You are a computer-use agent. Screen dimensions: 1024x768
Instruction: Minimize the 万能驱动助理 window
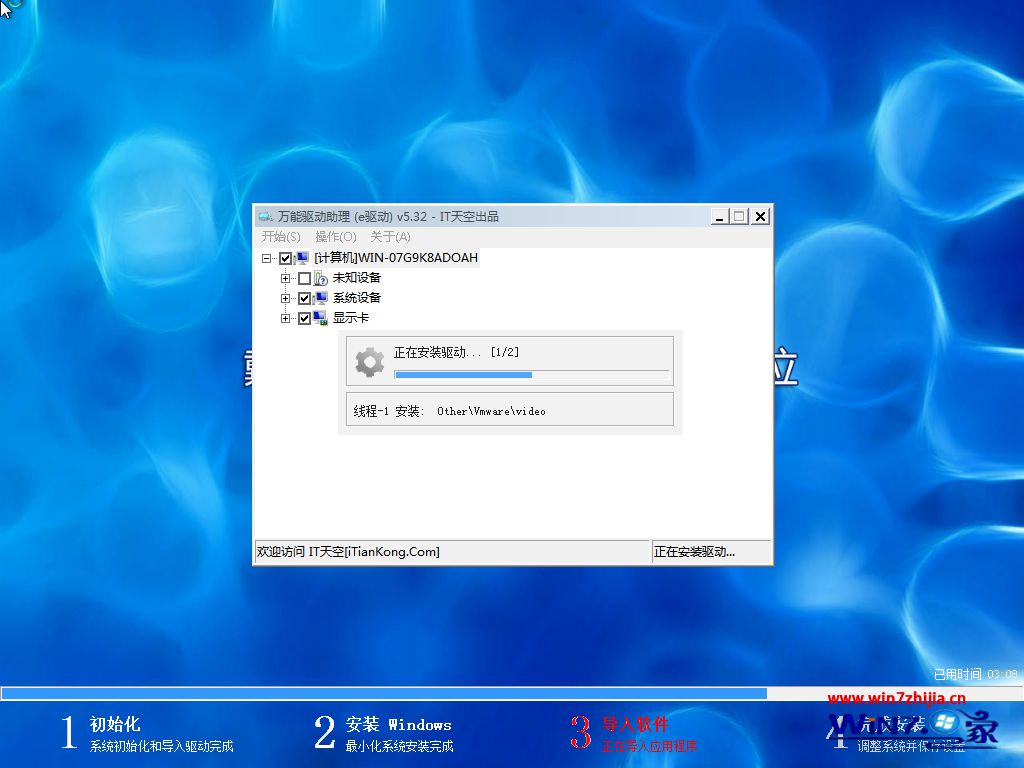[720, 216]
